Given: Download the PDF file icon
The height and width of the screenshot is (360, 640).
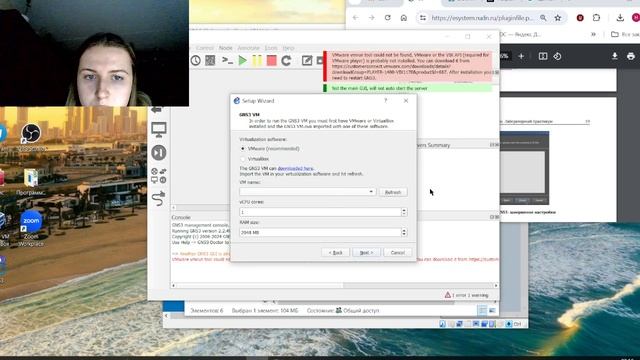Looking at the screenshot, I should click(615, 56).
